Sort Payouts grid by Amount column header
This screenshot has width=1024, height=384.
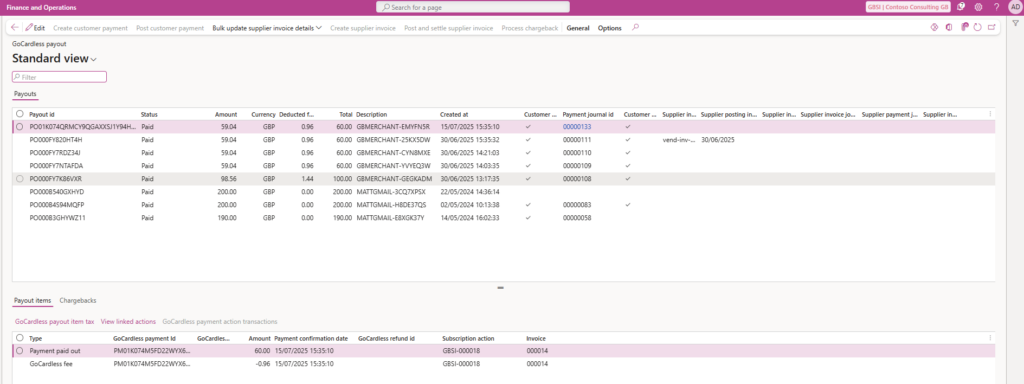point(226,114)
